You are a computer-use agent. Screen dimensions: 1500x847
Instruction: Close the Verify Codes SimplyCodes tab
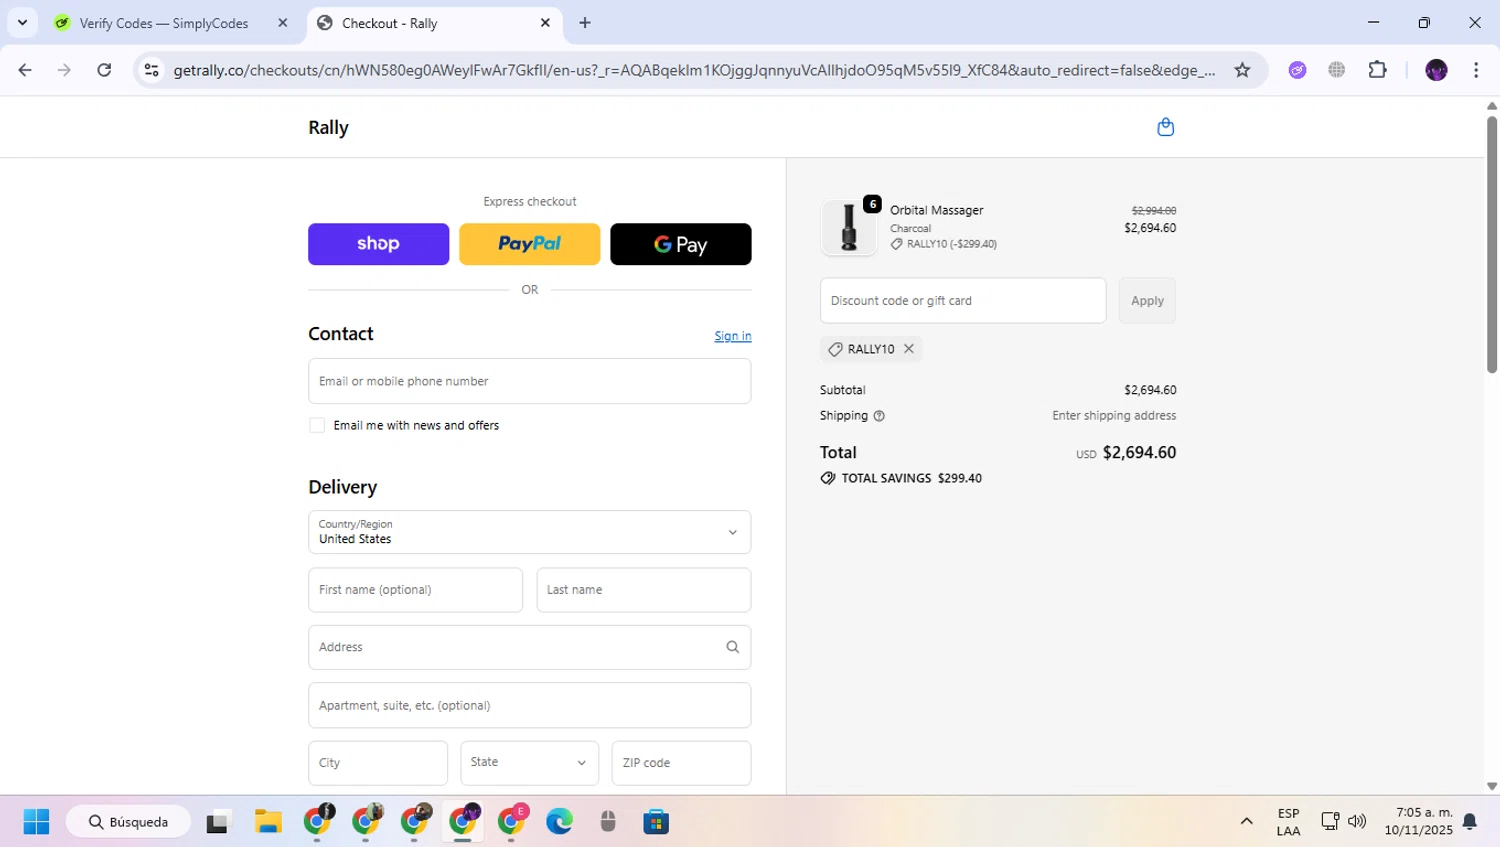(283, 23)
